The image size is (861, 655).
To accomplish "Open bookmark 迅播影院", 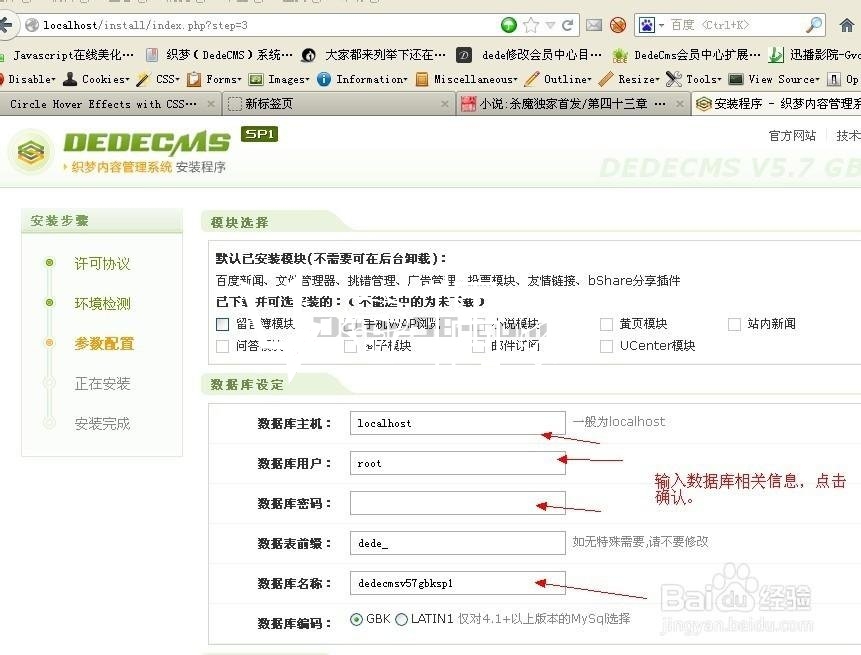I will (x=814, y=55).
